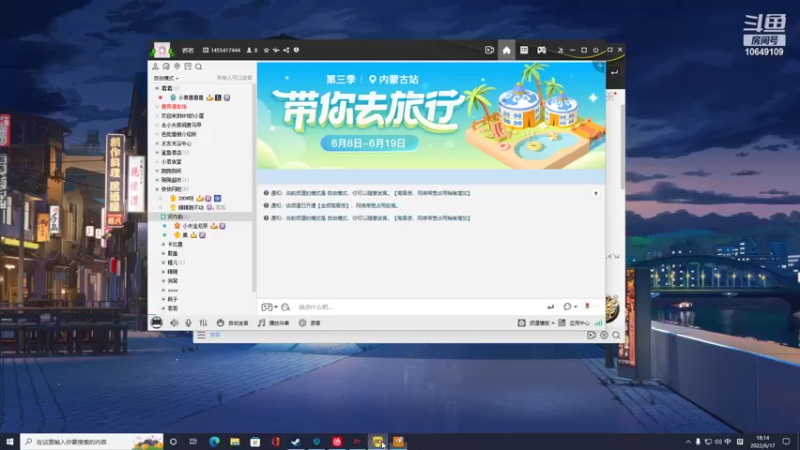This screenshot has width=800, height=450.
Task: Click the airplane icon in the title bar
Action: coord(276,50)
